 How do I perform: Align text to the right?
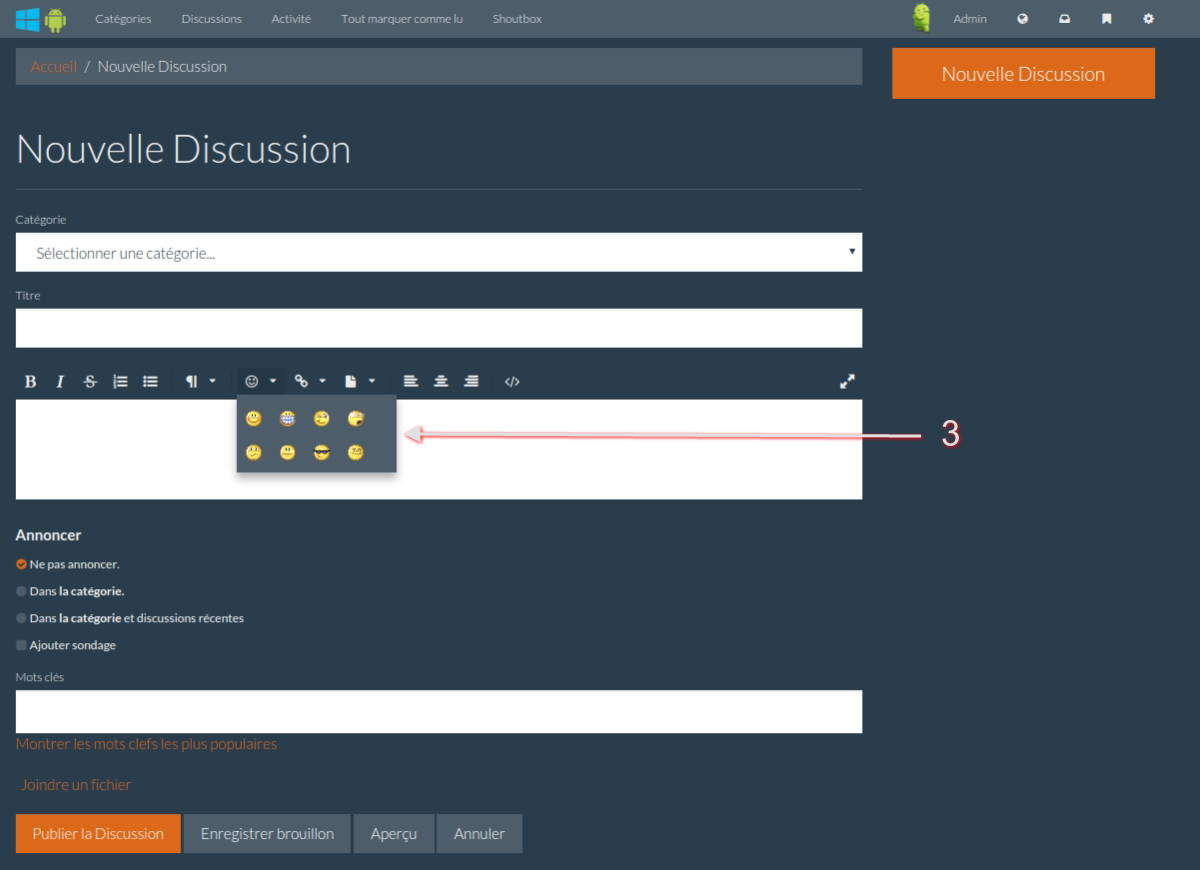pos(471,381)
